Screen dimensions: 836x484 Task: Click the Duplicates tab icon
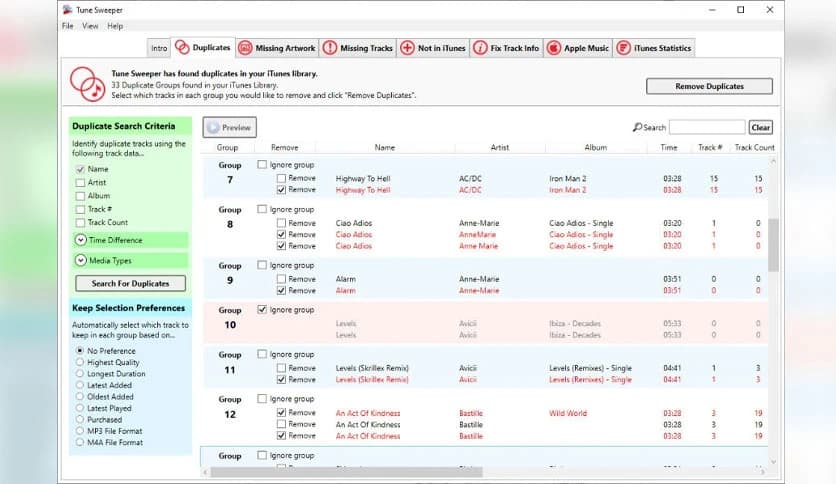click(x=182, y=48)
